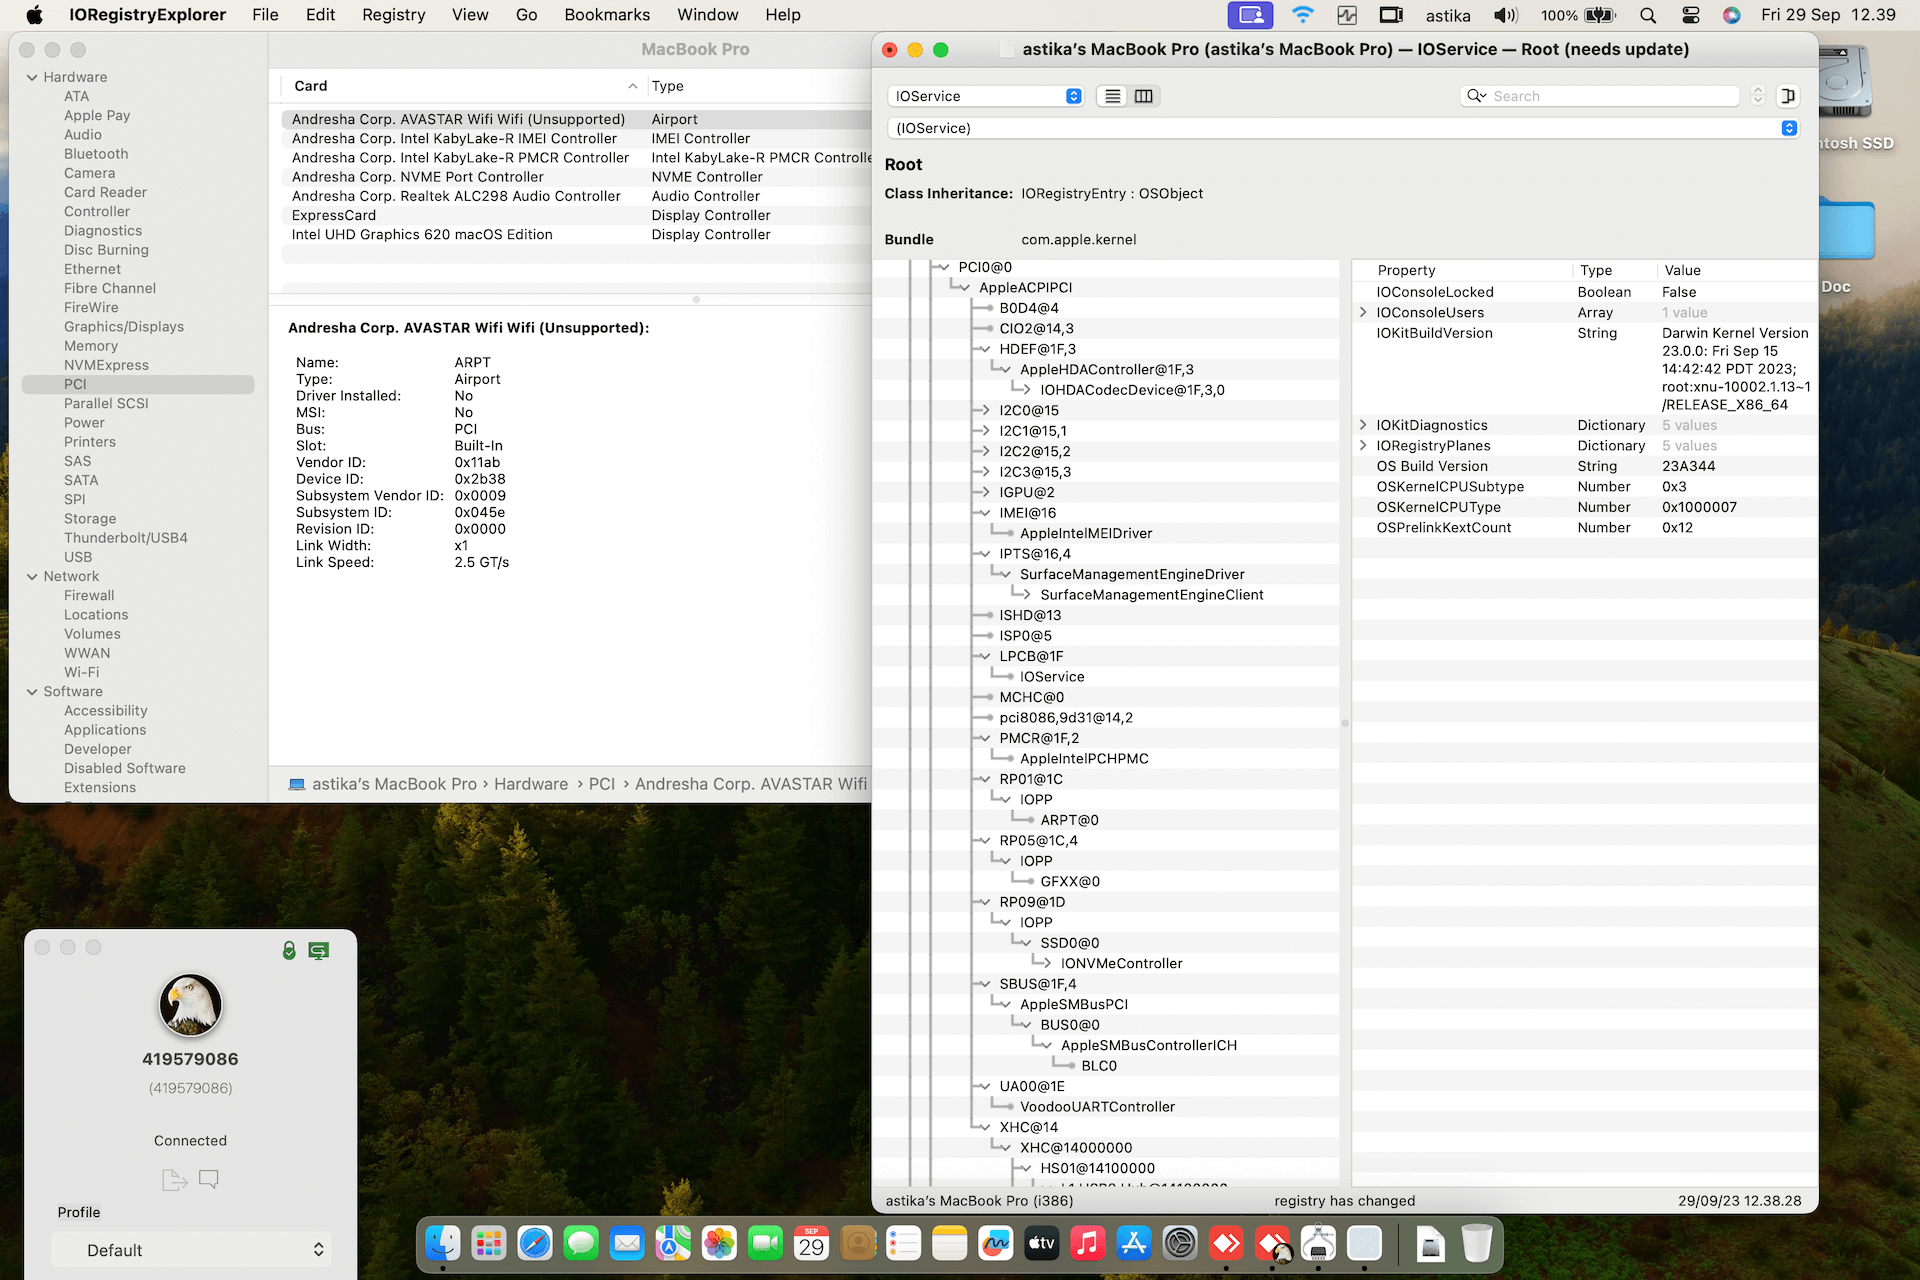1920x1280 pixels.
Task: Open Apple TV from the Dock
Action: [1042, 1244]
